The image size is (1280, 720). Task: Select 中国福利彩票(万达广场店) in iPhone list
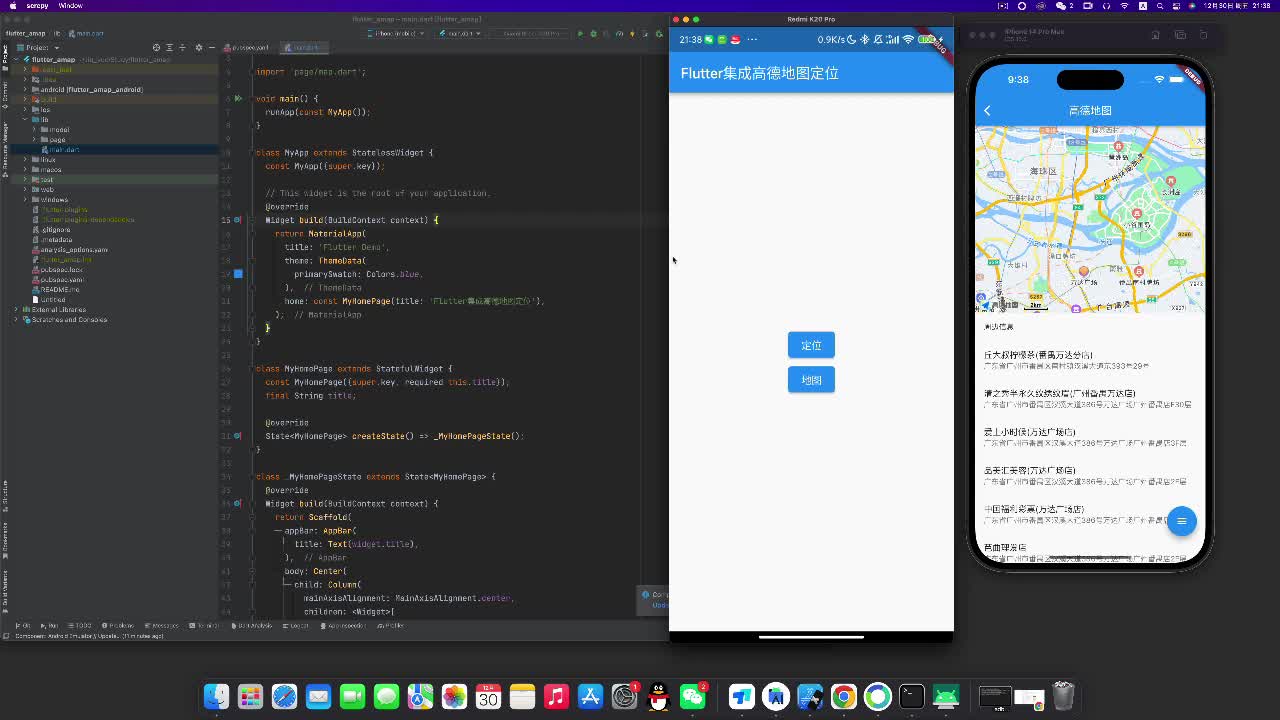click(x=1034, y=509)
